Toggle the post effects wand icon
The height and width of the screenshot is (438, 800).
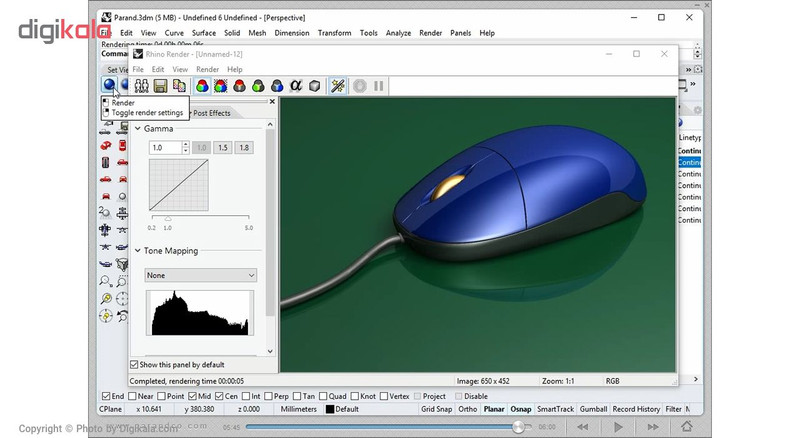point(337,86)
